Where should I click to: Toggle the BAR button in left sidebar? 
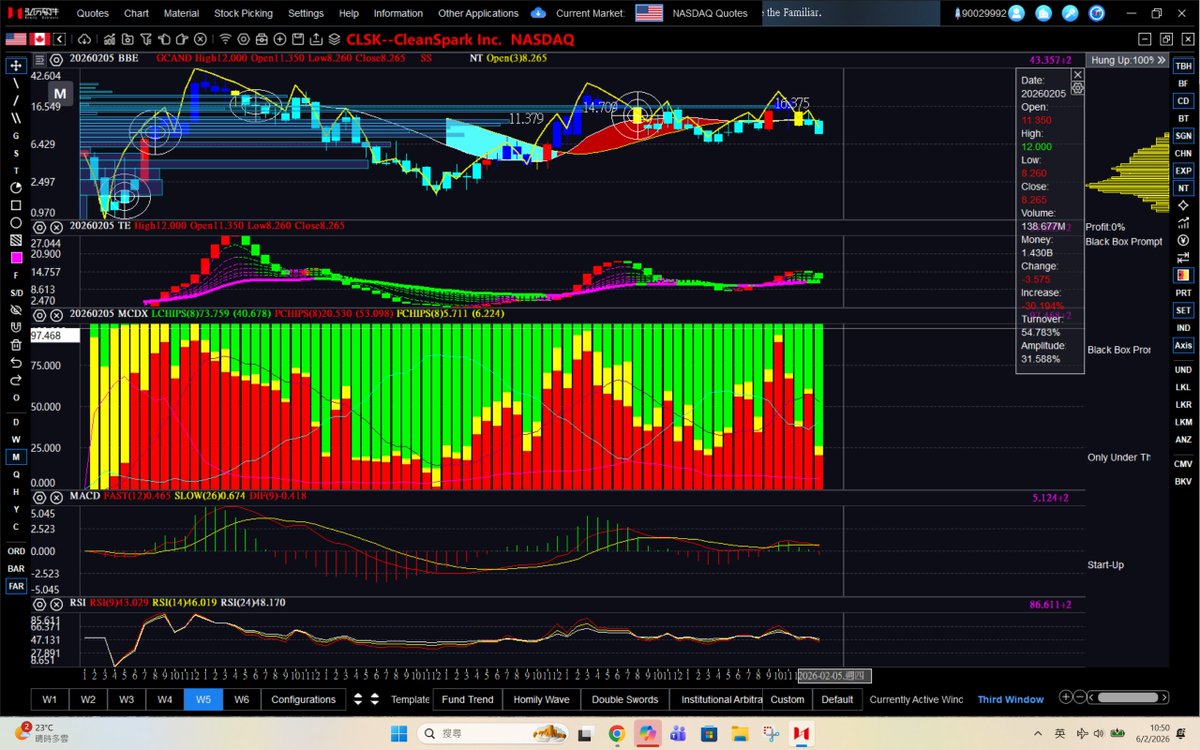pyautogui.click(x=16, y=568)
